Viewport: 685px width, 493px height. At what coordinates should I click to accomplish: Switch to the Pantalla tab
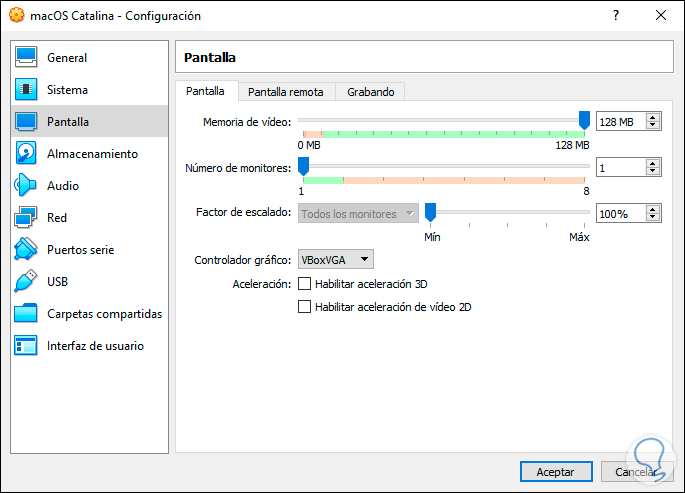(x=205, y=91)
